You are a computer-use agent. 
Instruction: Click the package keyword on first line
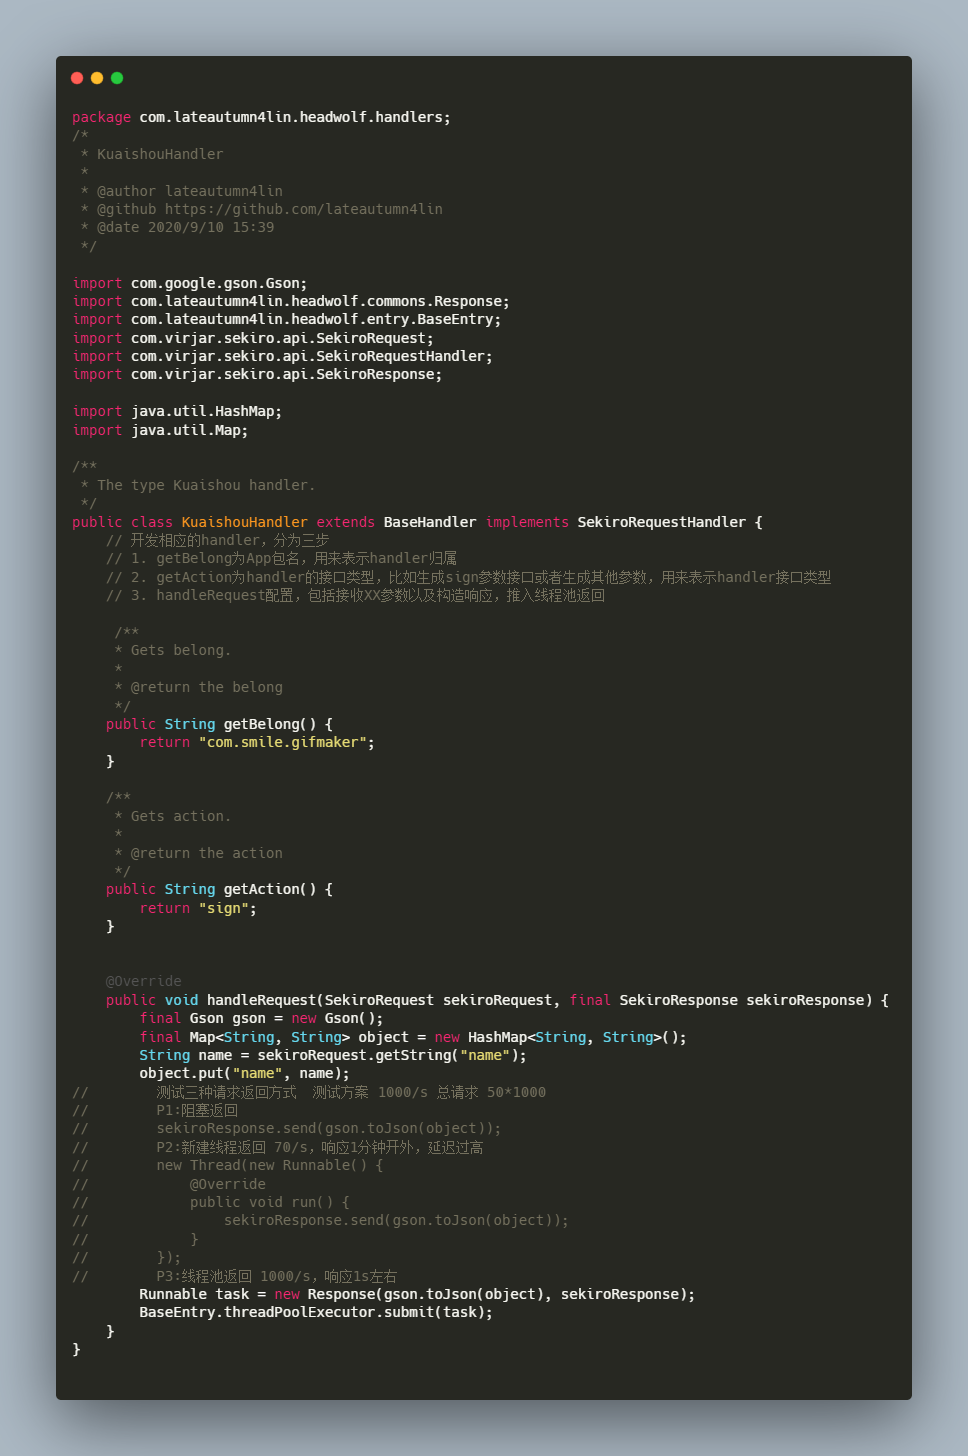[101, 117]
